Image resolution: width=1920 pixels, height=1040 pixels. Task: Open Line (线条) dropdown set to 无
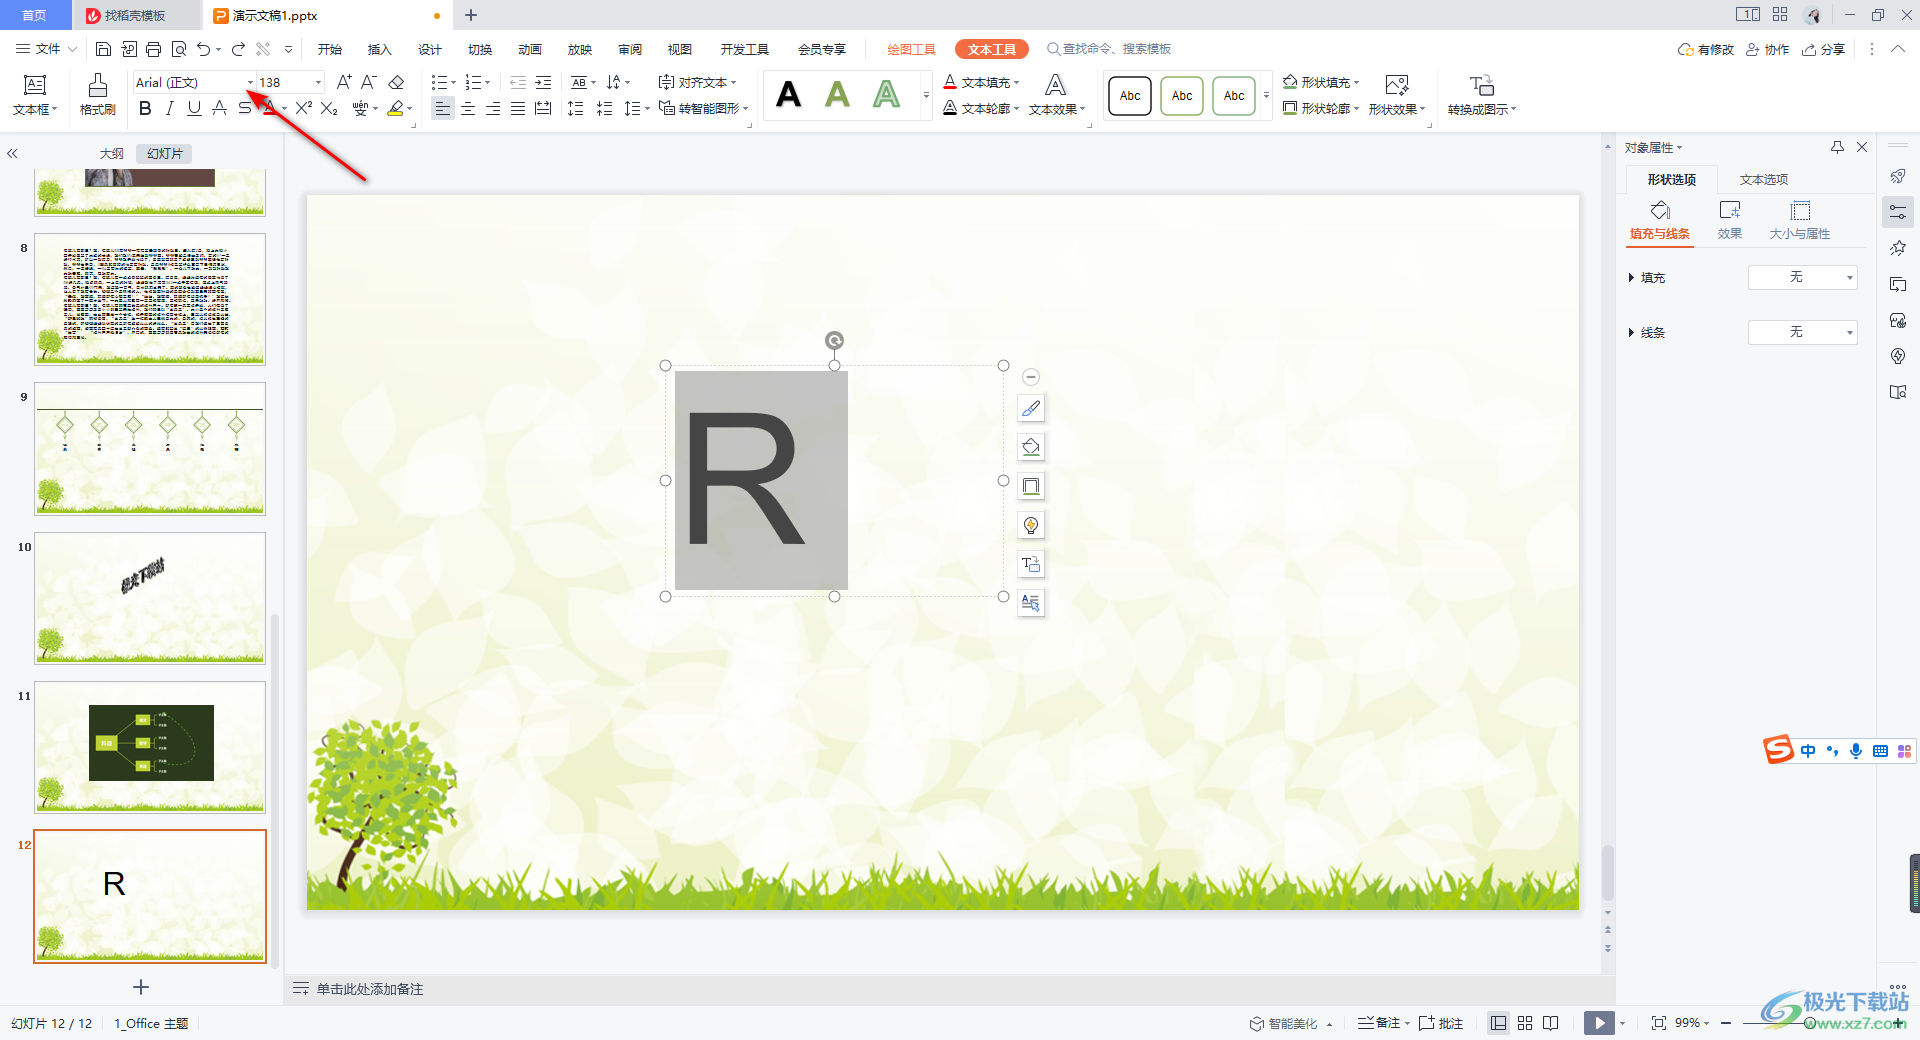coord(1802,332)
